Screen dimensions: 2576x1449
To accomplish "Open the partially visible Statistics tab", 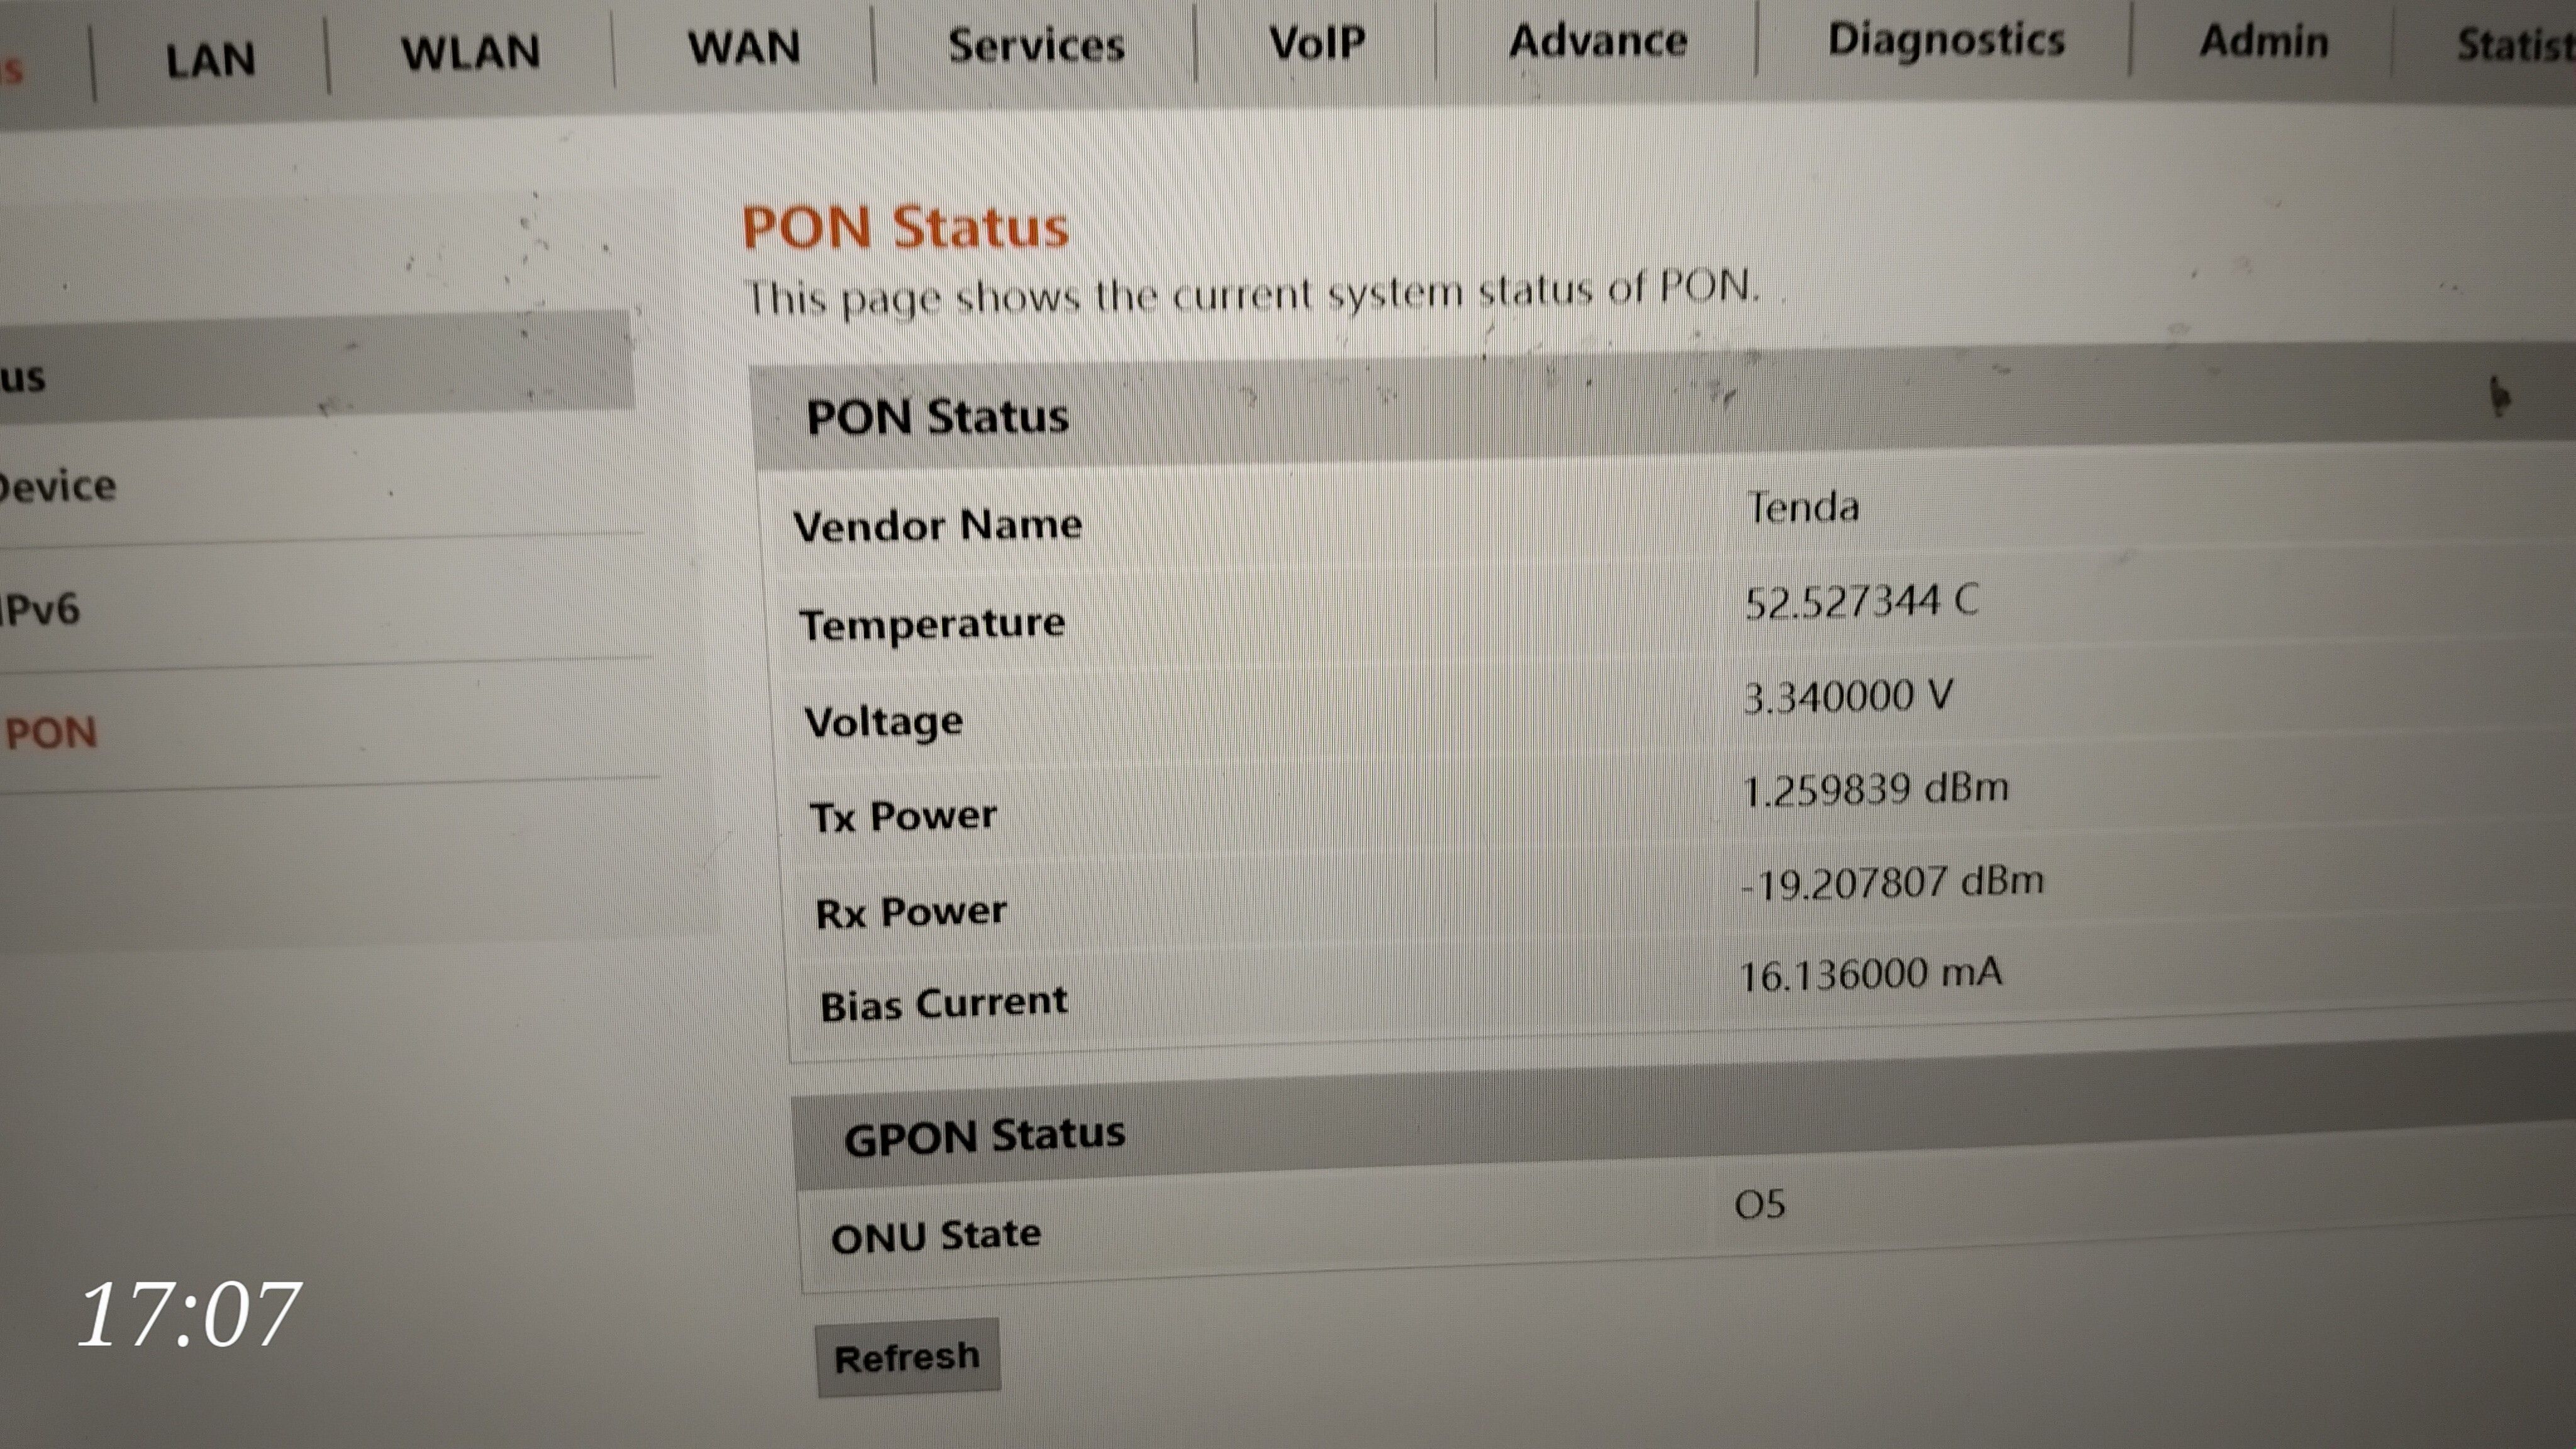I will pos(2515,45).
